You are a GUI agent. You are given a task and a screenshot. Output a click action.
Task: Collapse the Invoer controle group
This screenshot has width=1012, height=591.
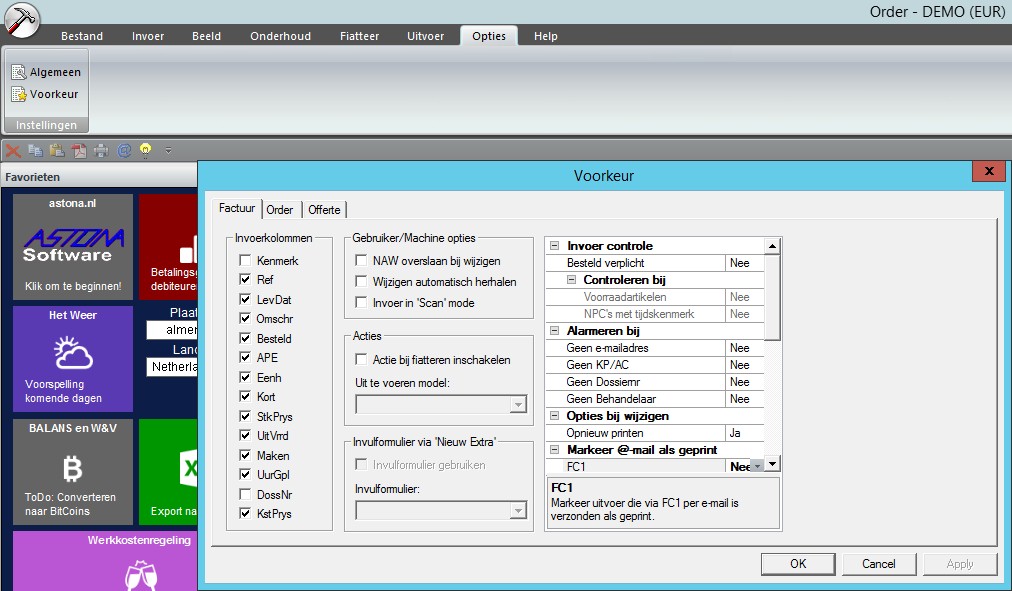click(554, 246)
